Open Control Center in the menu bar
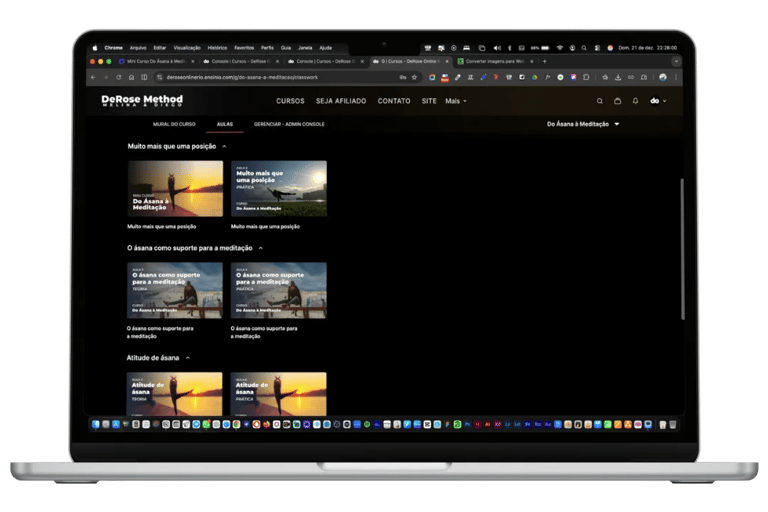The image size is (768, 512). [597, 48]
